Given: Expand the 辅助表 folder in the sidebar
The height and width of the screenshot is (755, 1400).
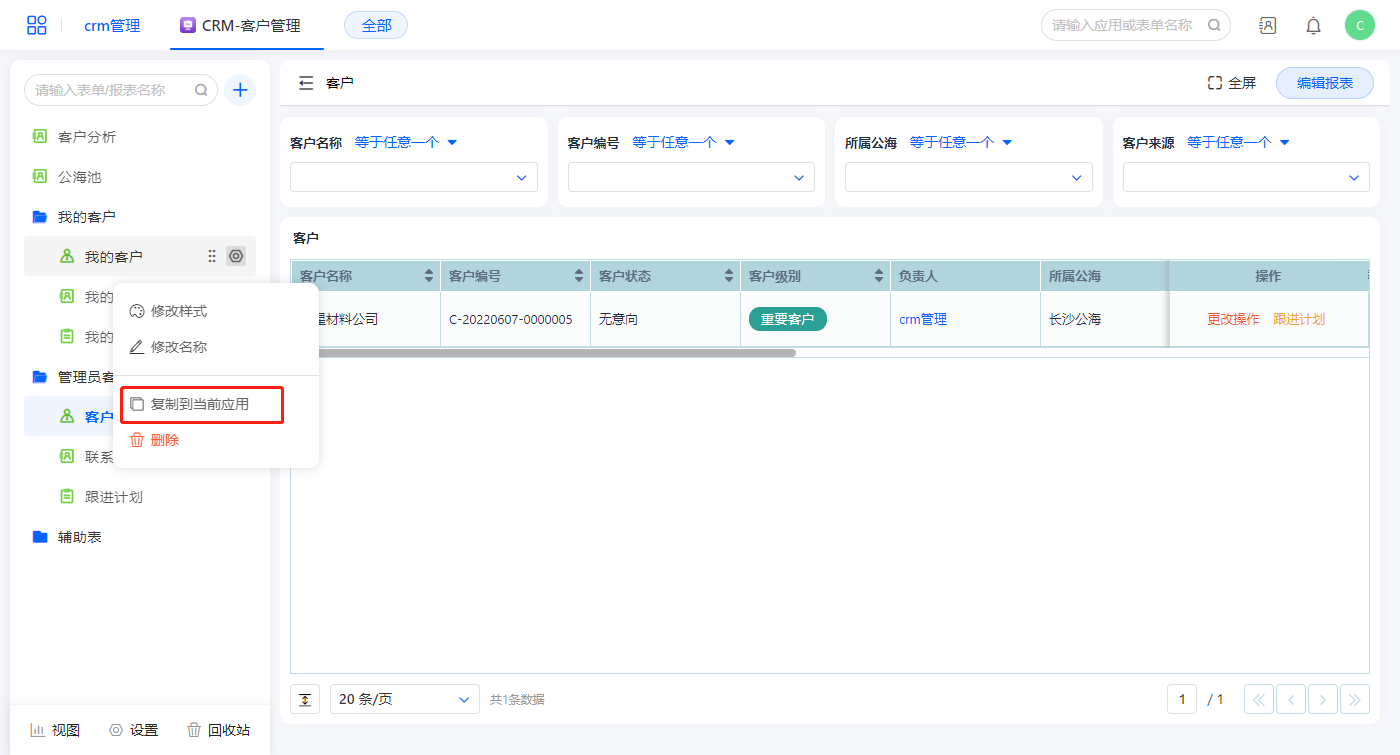Looking at the screenshot, I should tap(79, 537).
